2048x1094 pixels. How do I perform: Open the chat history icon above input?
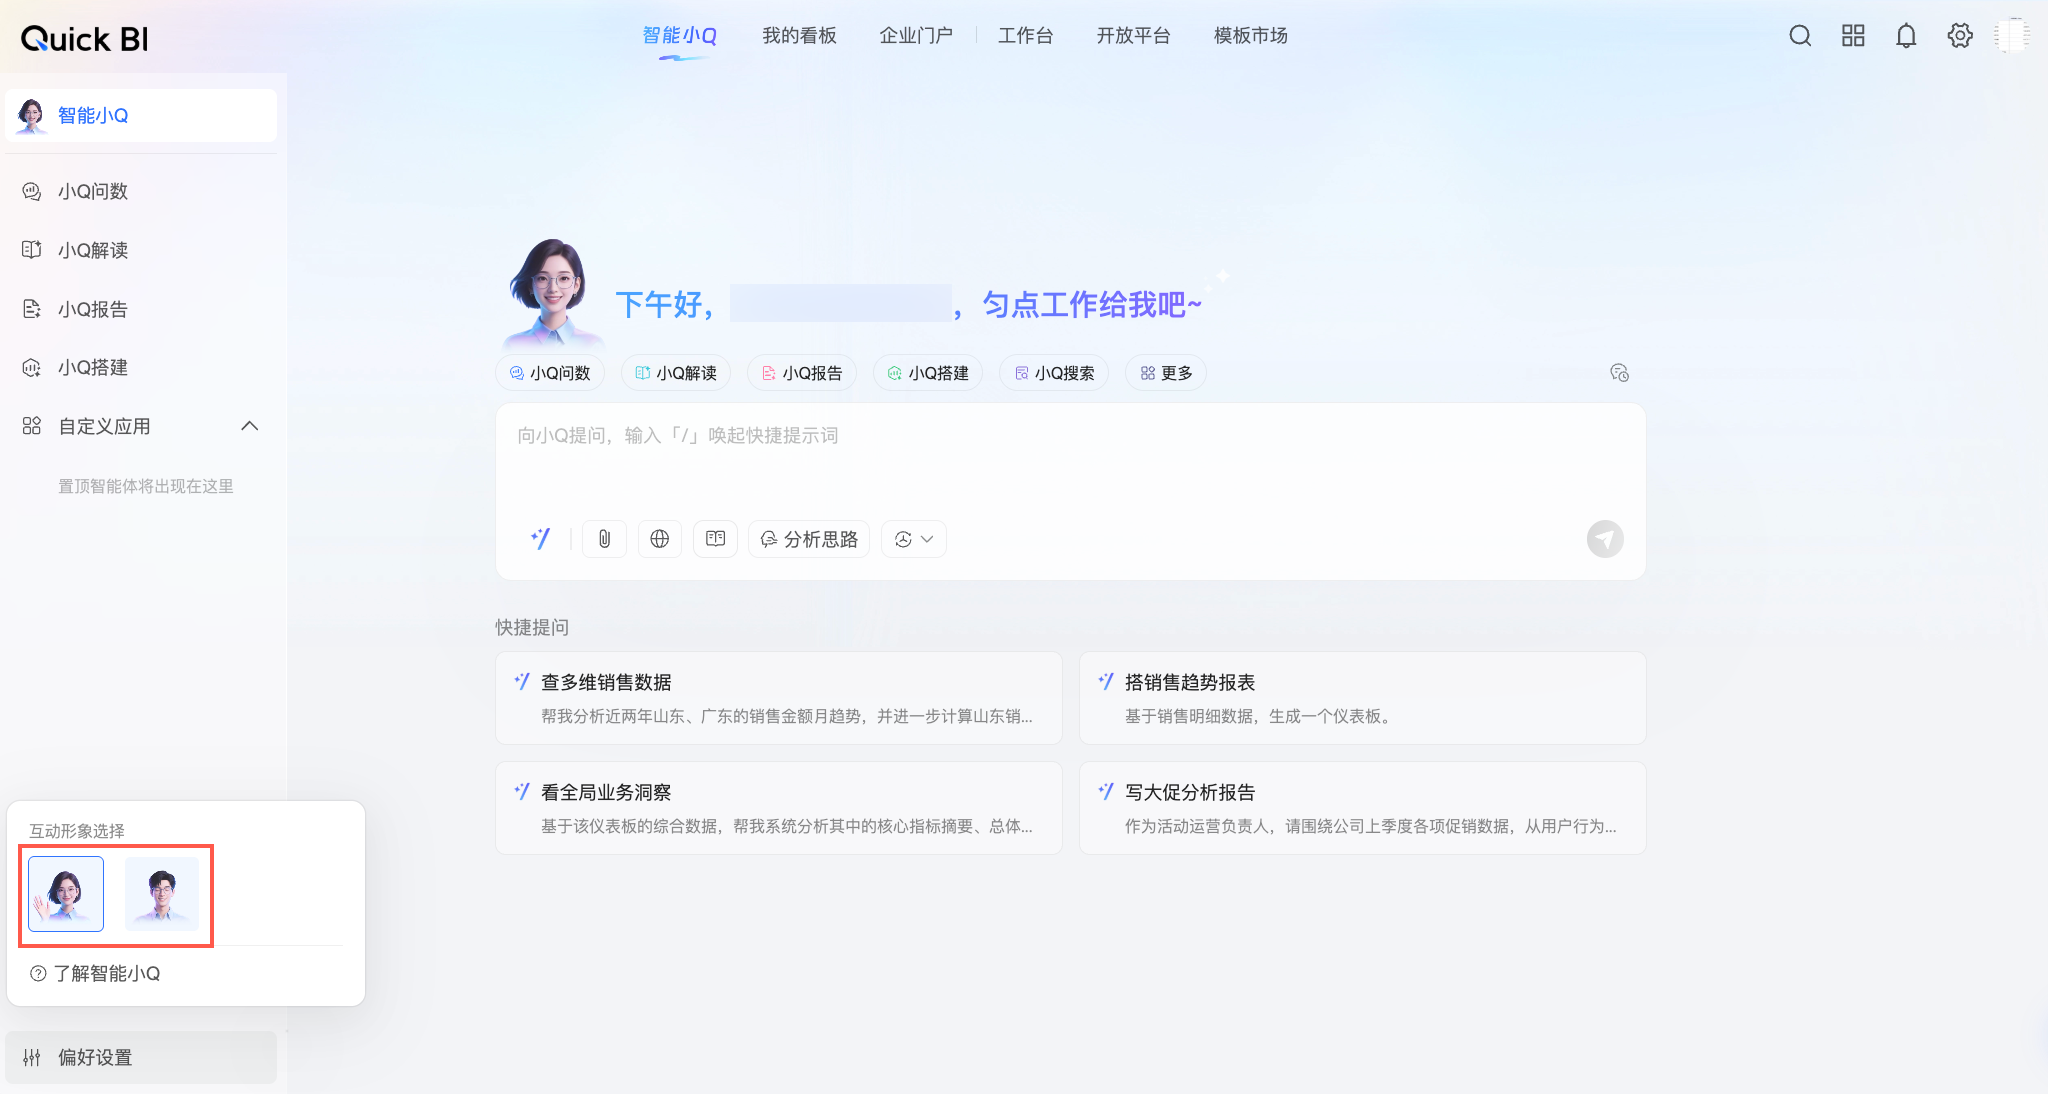[x=1619, y=373]
